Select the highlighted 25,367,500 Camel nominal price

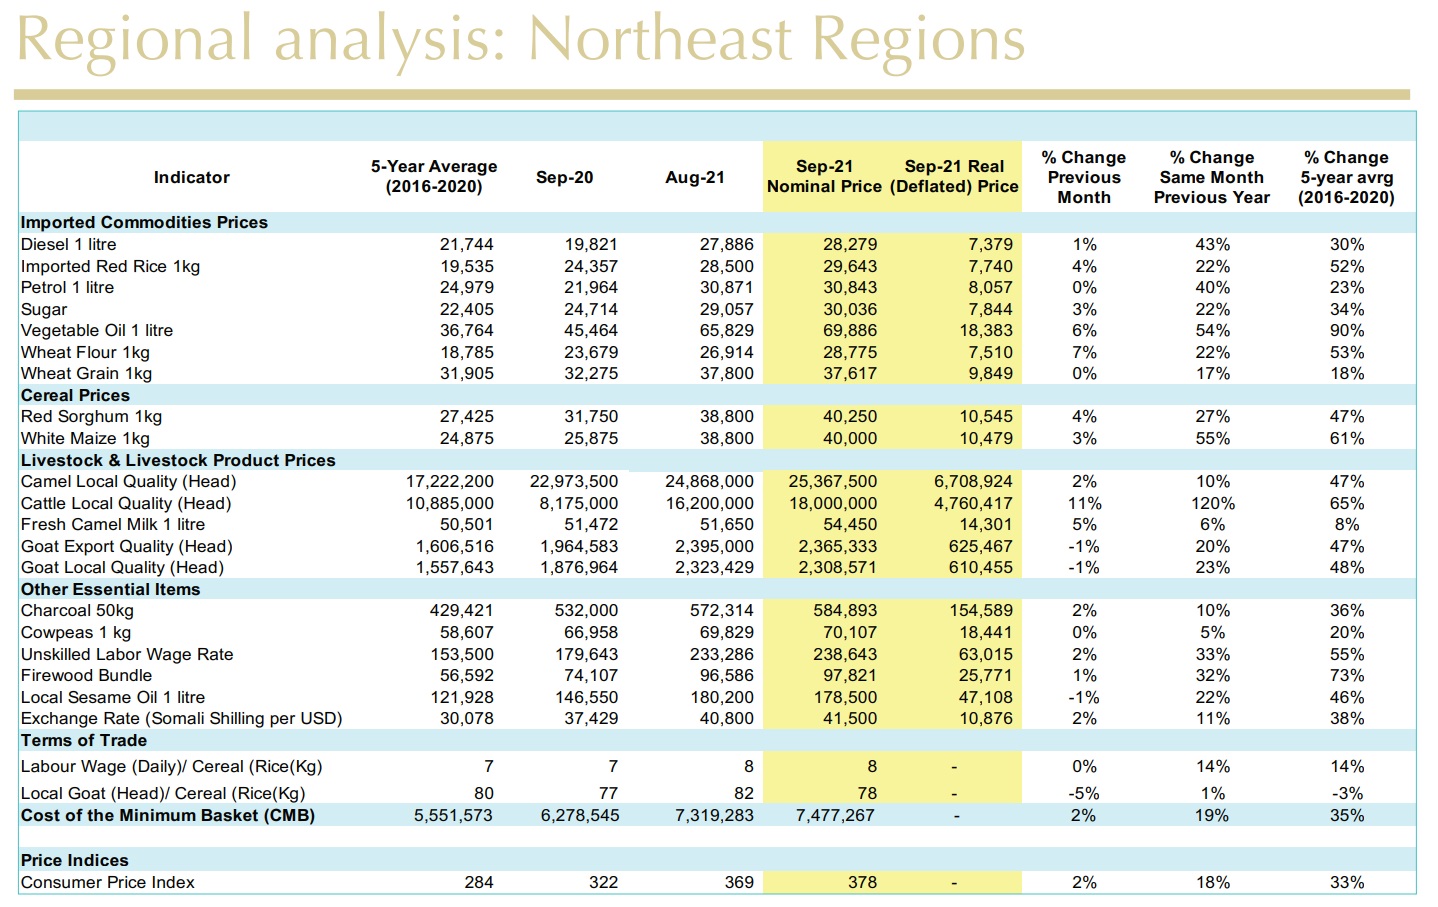[832, 481]
